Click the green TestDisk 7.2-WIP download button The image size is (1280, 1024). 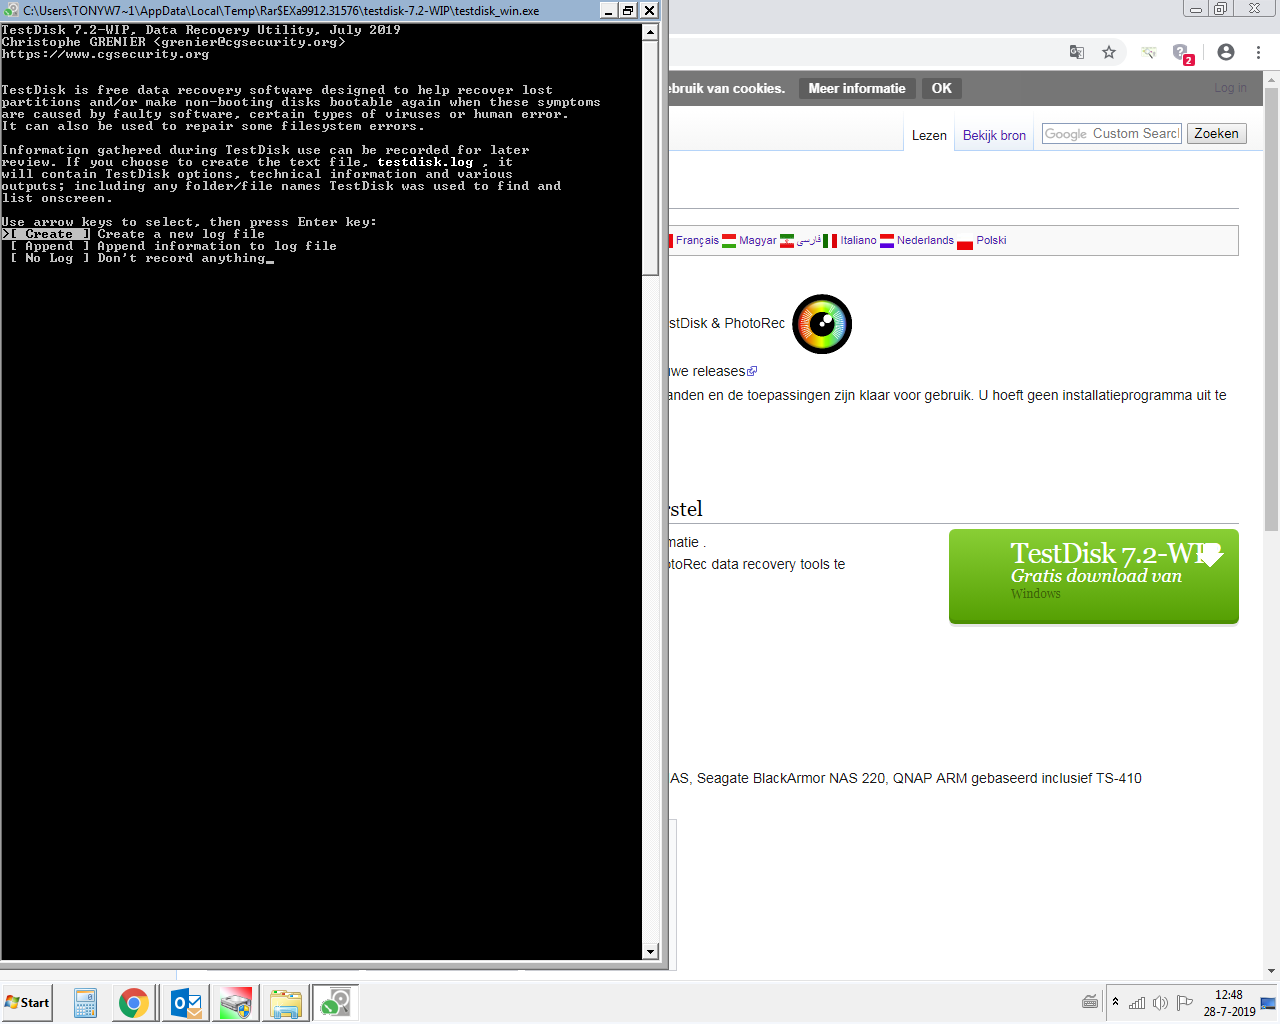point(1094,577)
